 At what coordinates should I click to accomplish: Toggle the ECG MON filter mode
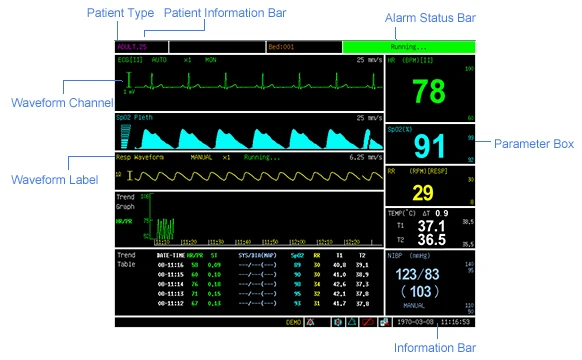click(x=210, y=60)
